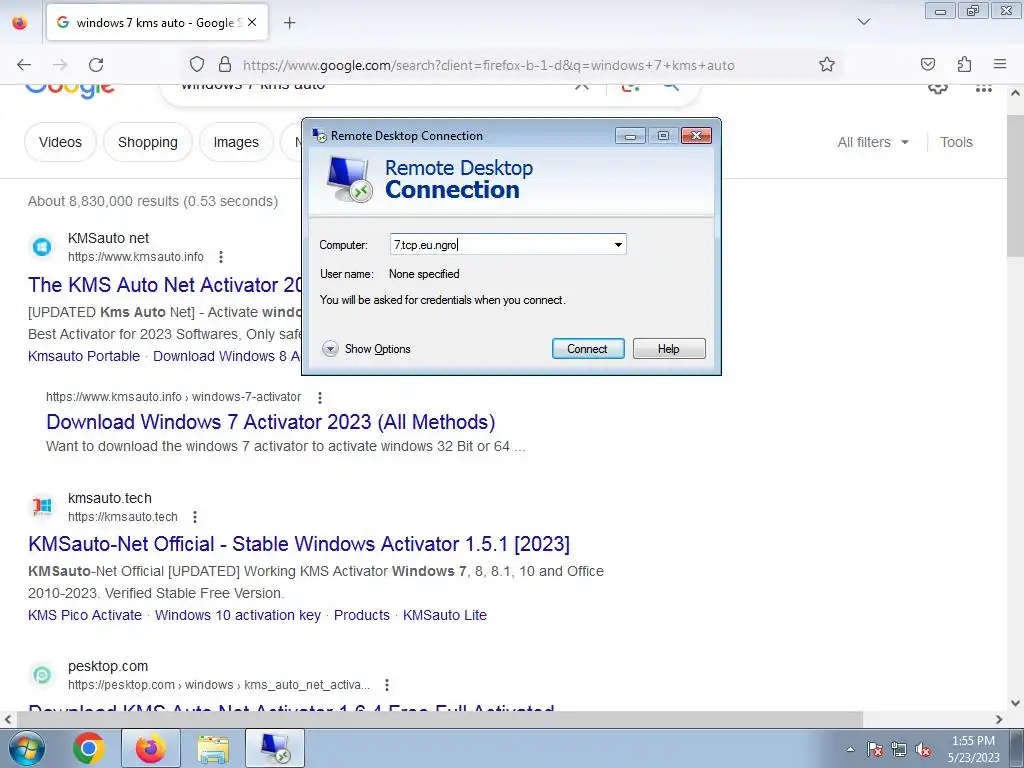Screen dimensions: 1024x768
Task: Expand Show Options in Remote Desktop
Action: [x=366, y=349]
